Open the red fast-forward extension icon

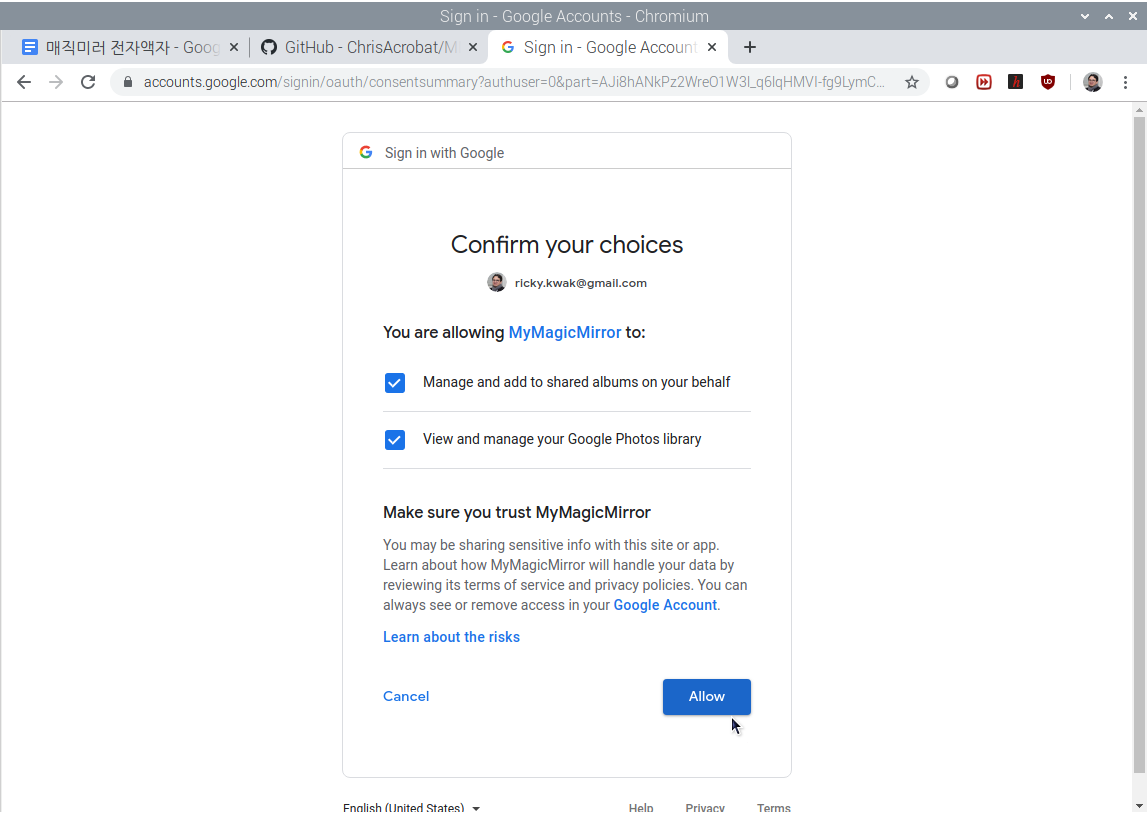tap(984, 82)
